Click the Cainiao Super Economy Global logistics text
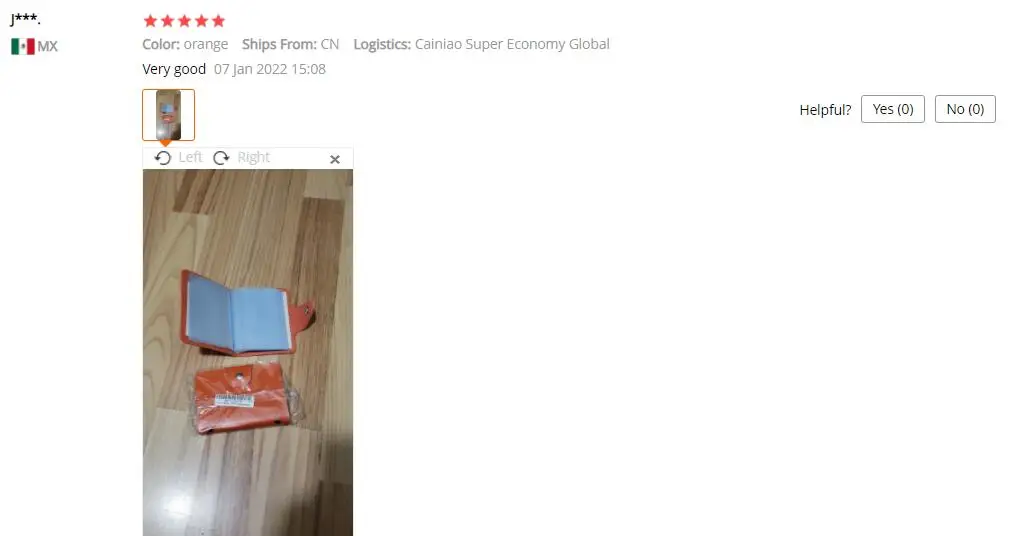 click(512, 44)
